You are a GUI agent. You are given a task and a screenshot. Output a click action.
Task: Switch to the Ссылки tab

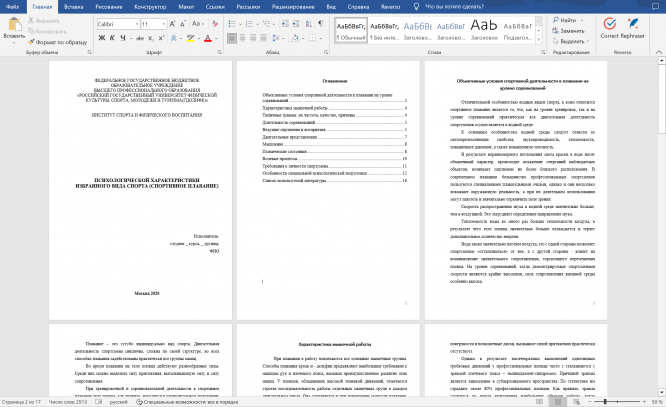215,7
